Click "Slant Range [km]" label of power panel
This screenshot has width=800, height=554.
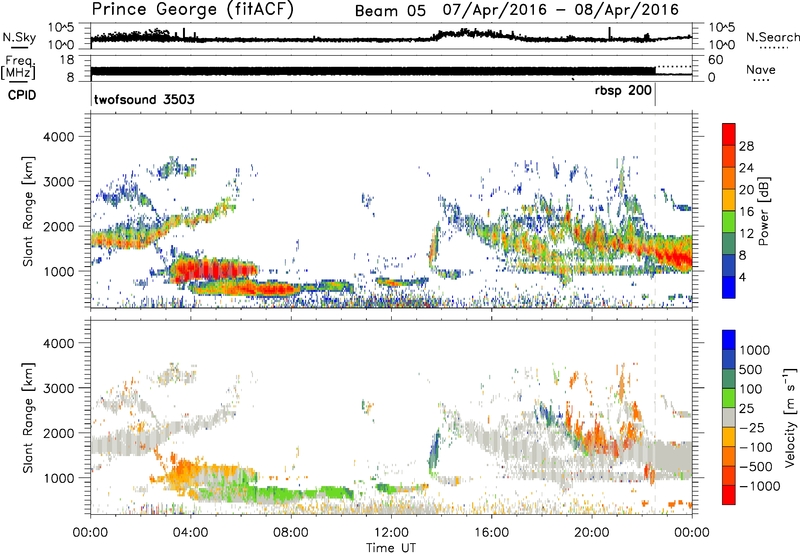coord(28,211)
